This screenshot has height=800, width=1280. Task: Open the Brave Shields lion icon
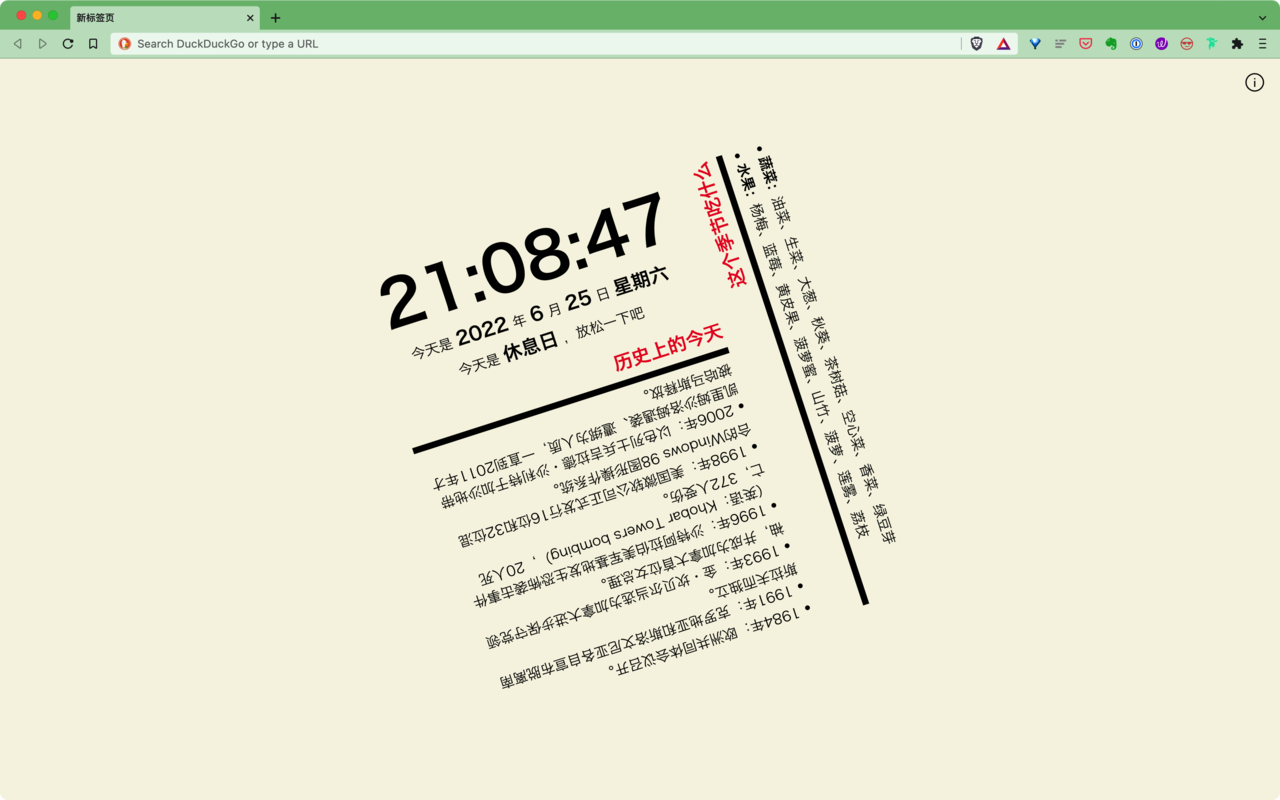pyautogui.click(x=977, y=44)
